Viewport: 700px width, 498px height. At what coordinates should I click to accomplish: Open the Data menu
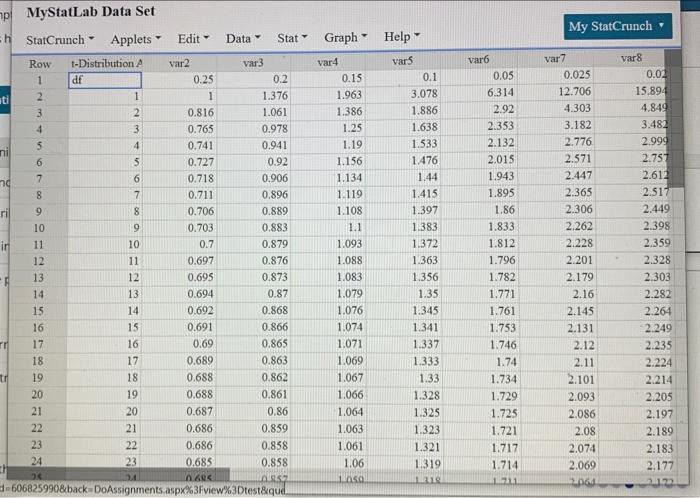tap(243, 38)
